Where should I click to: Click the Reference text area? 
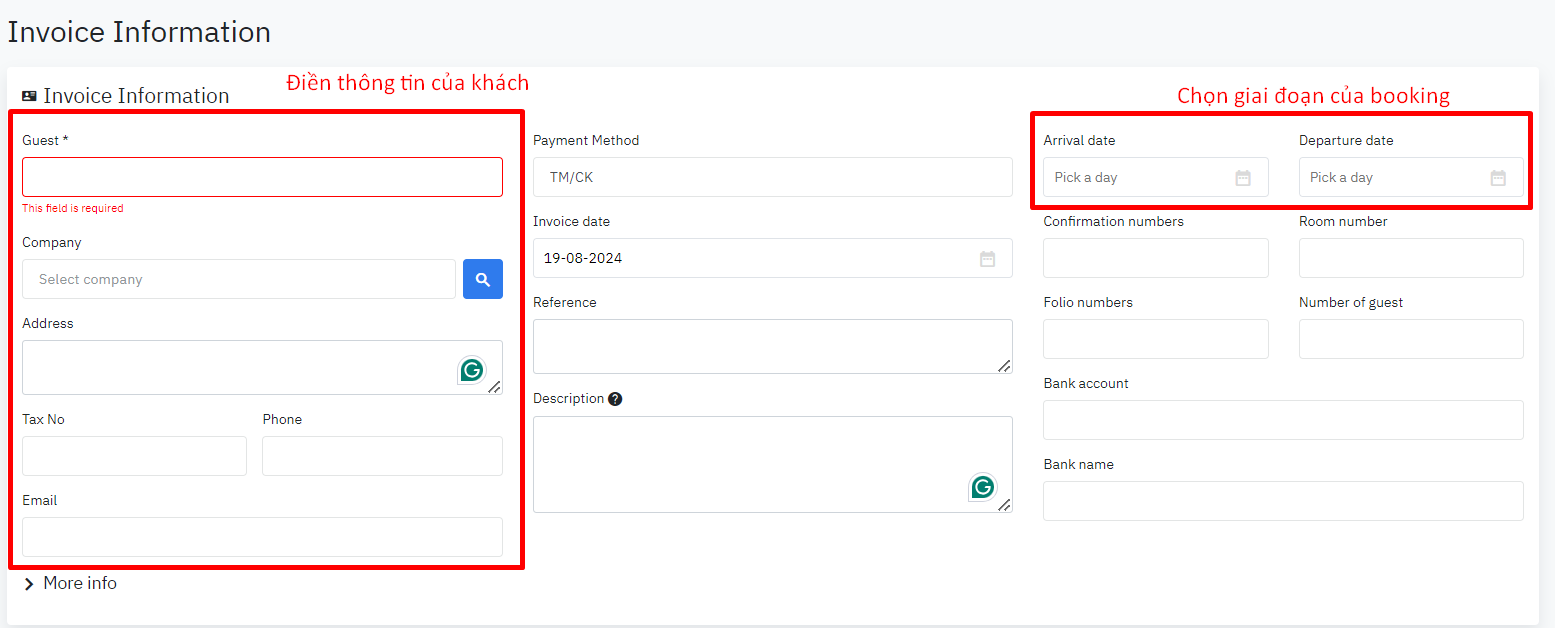click(x=772, y=346)
